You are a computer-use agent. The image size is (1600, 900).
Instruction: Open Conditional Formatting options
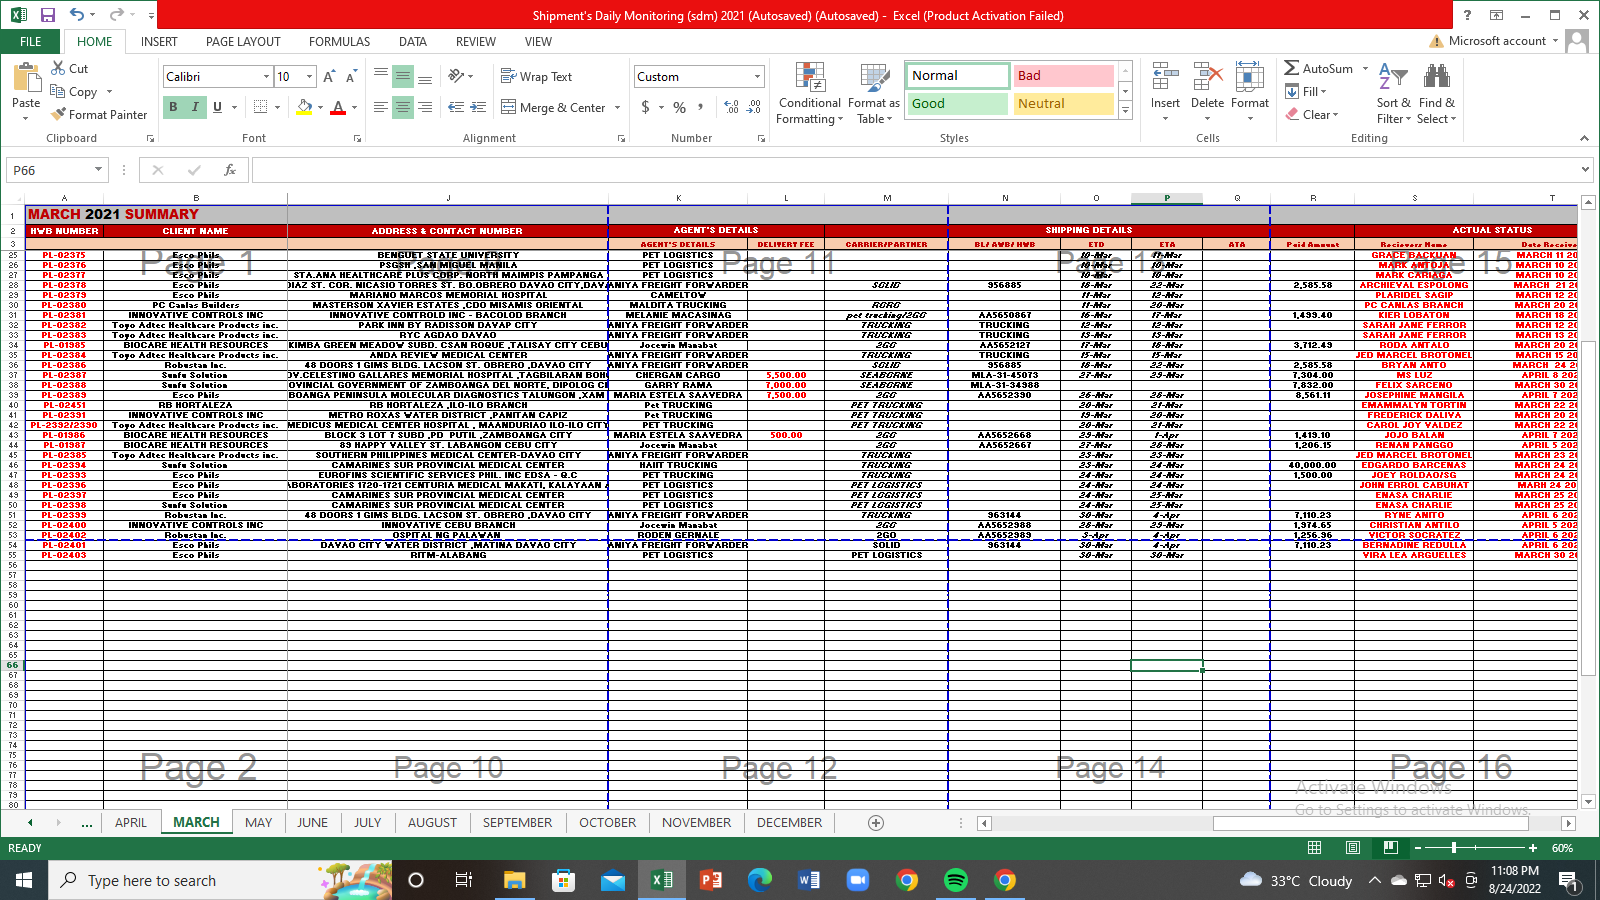(809, 93)
